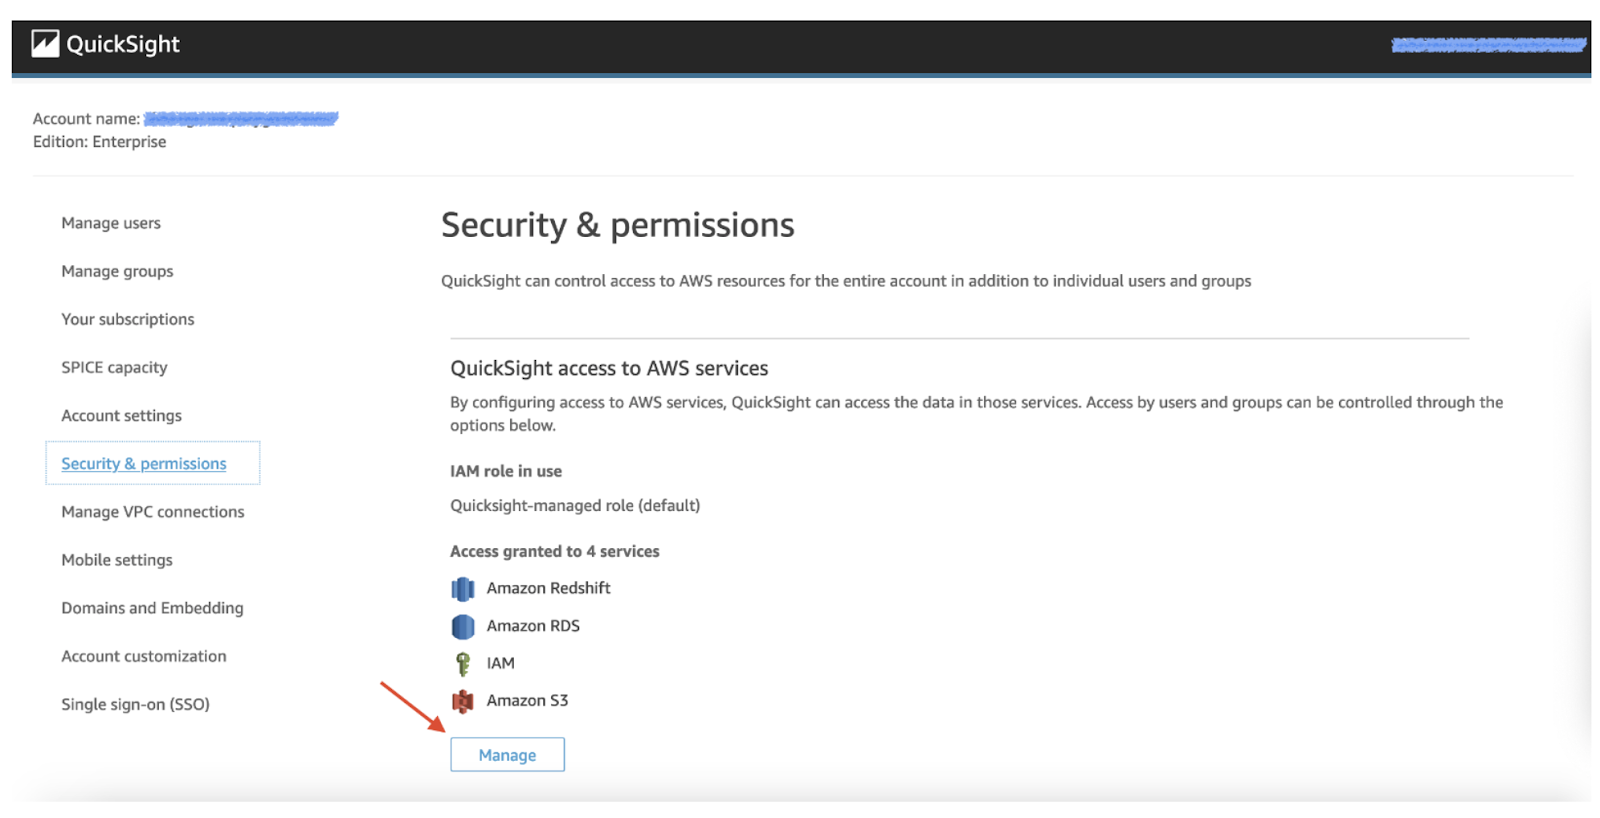Open Manage users in sidebar

click(111, 223)
